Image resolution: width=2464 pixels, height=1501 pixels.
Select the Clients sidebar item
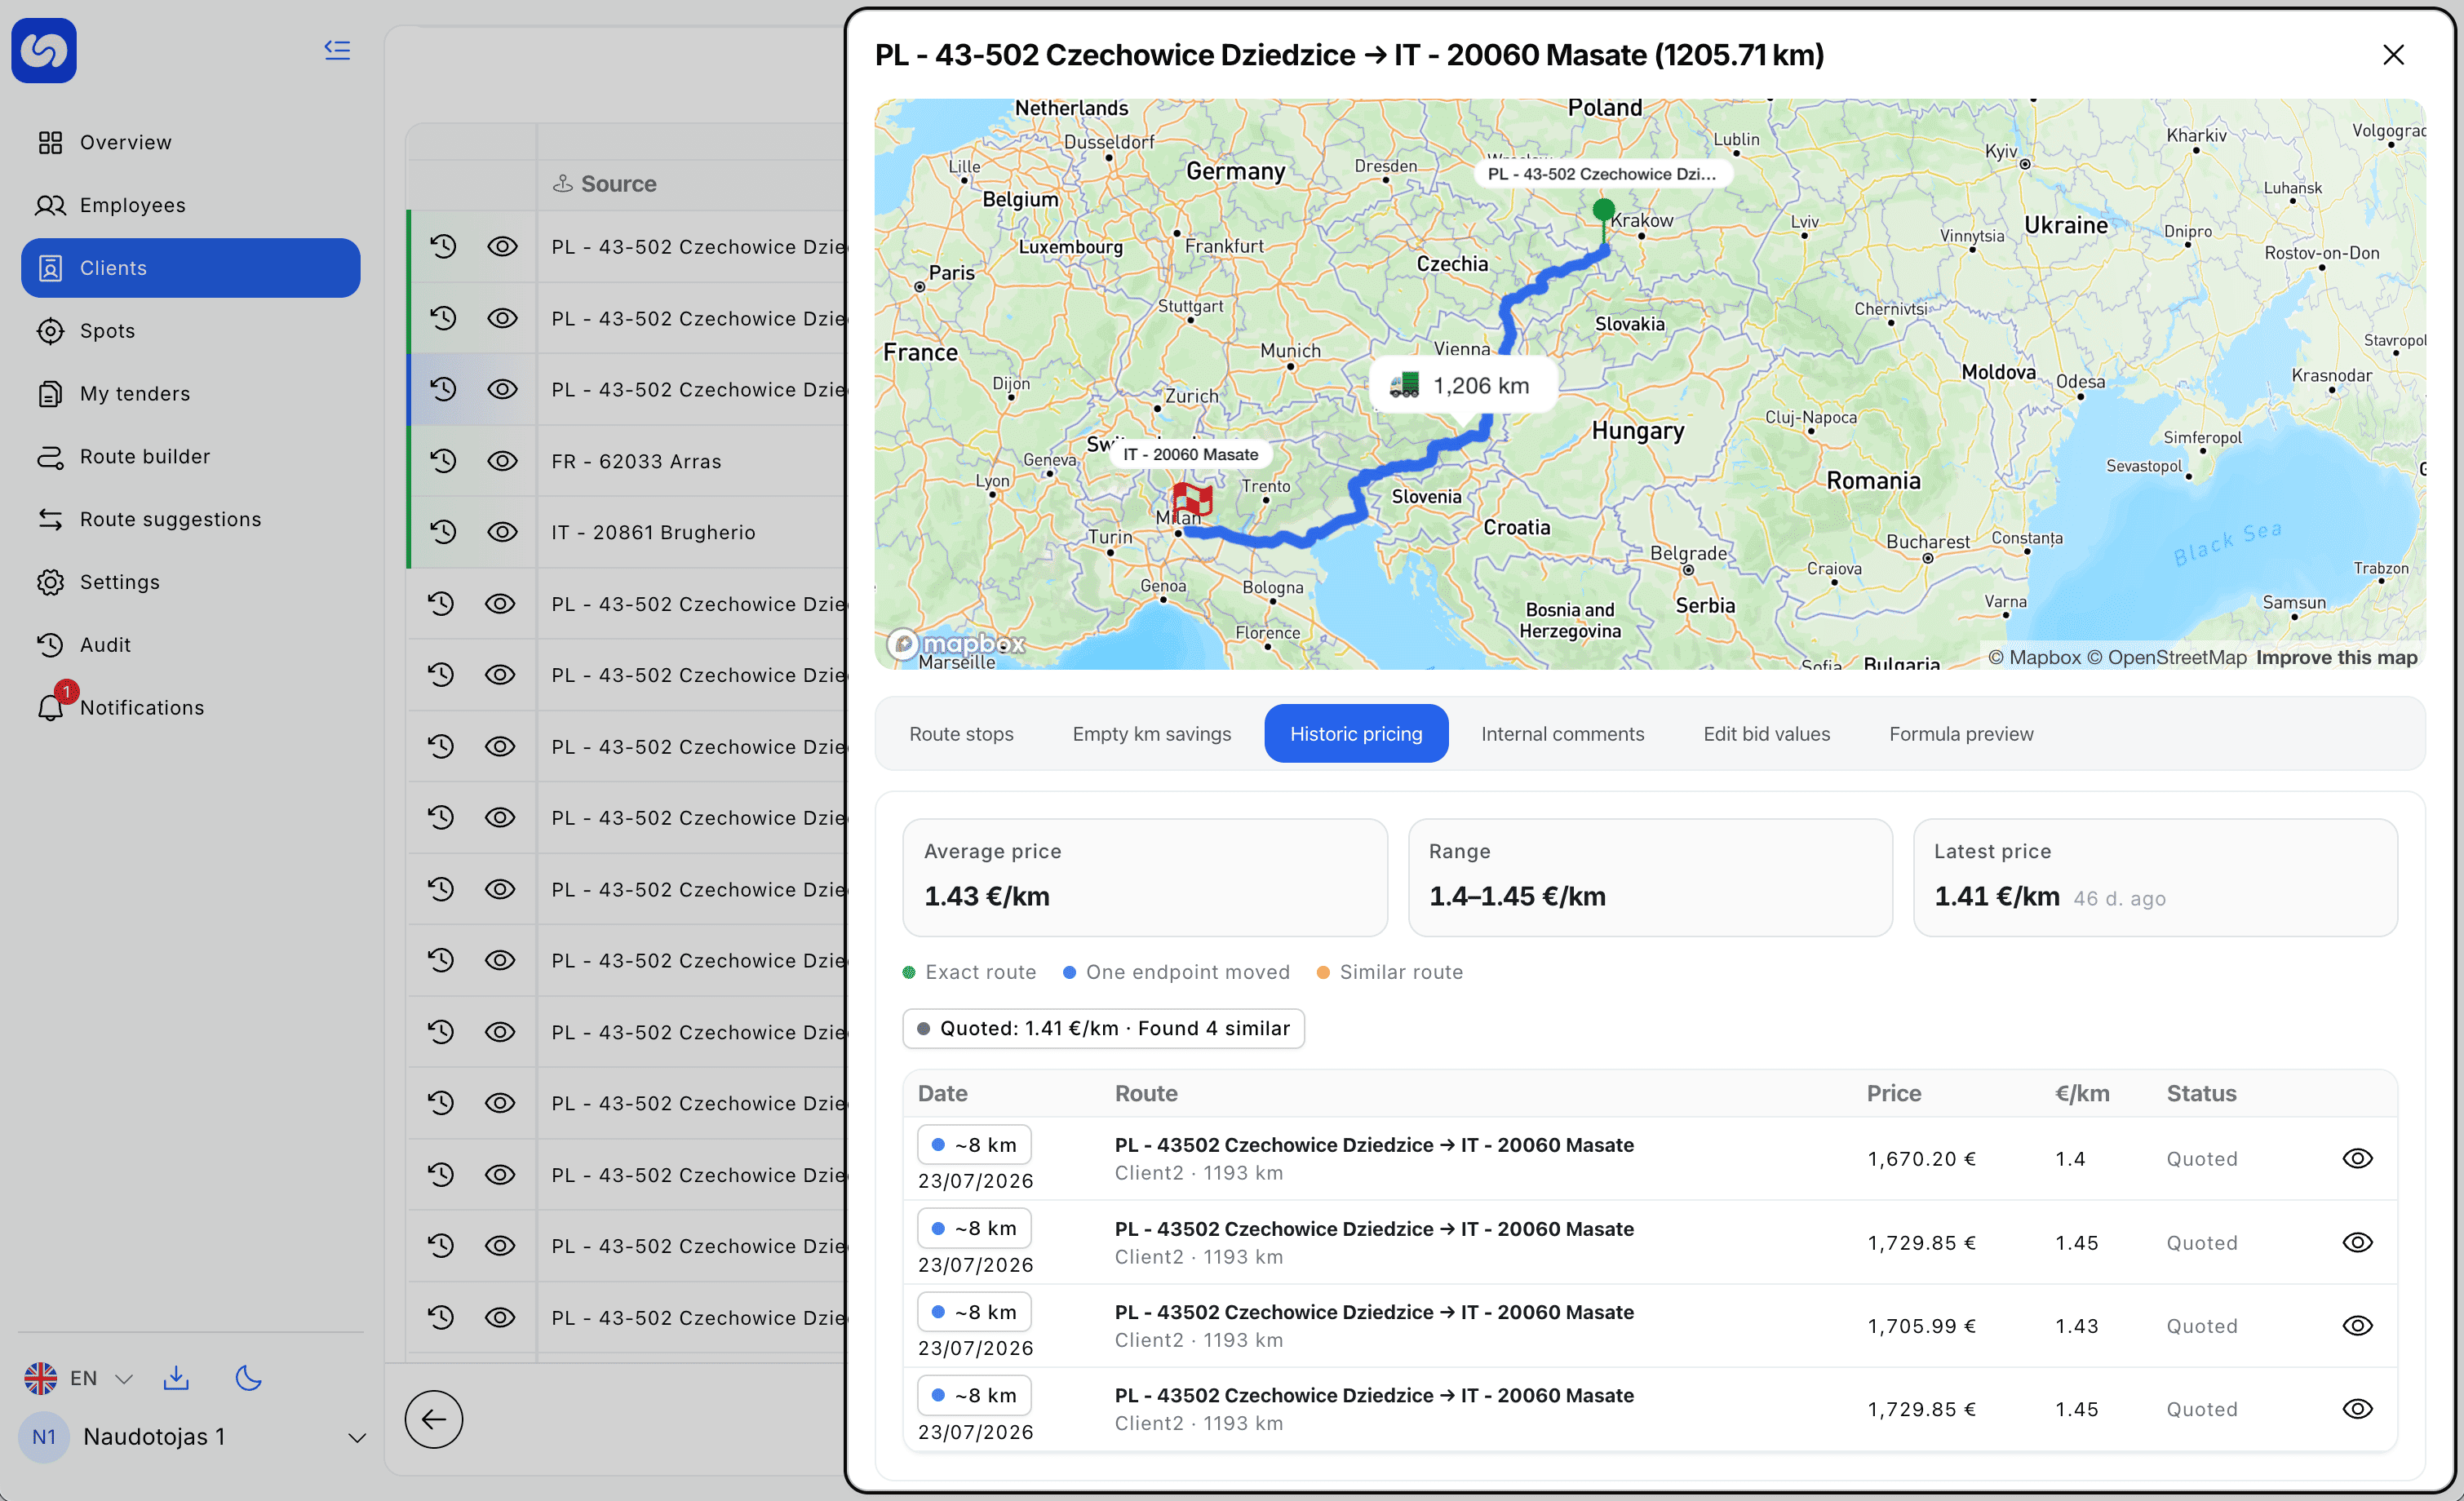tap(190, 268)
